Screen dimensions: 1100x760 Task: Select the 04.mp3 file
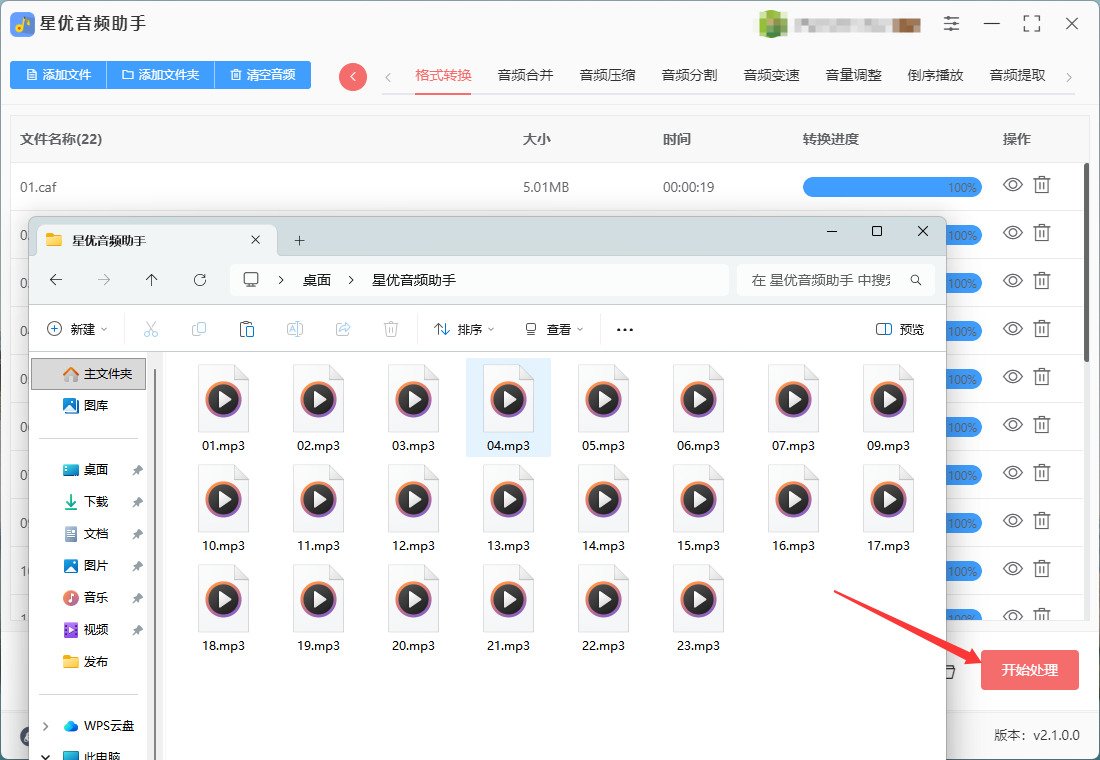click(x=508, y=408)
